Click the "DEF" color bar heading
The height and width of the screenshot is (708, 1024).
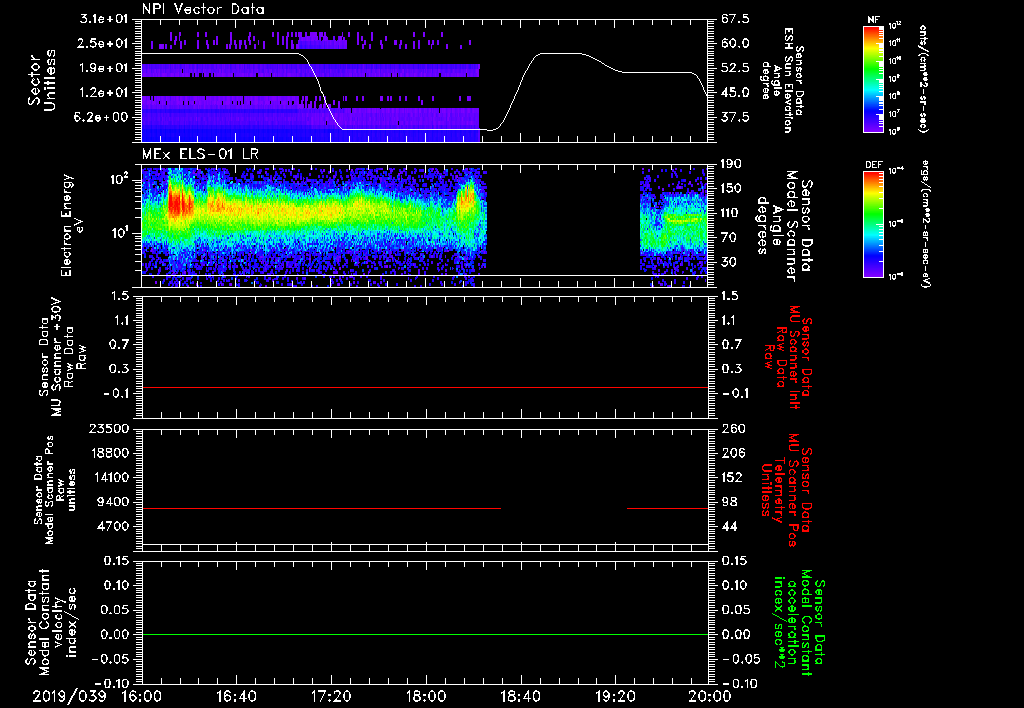click(x=873, y=165)
